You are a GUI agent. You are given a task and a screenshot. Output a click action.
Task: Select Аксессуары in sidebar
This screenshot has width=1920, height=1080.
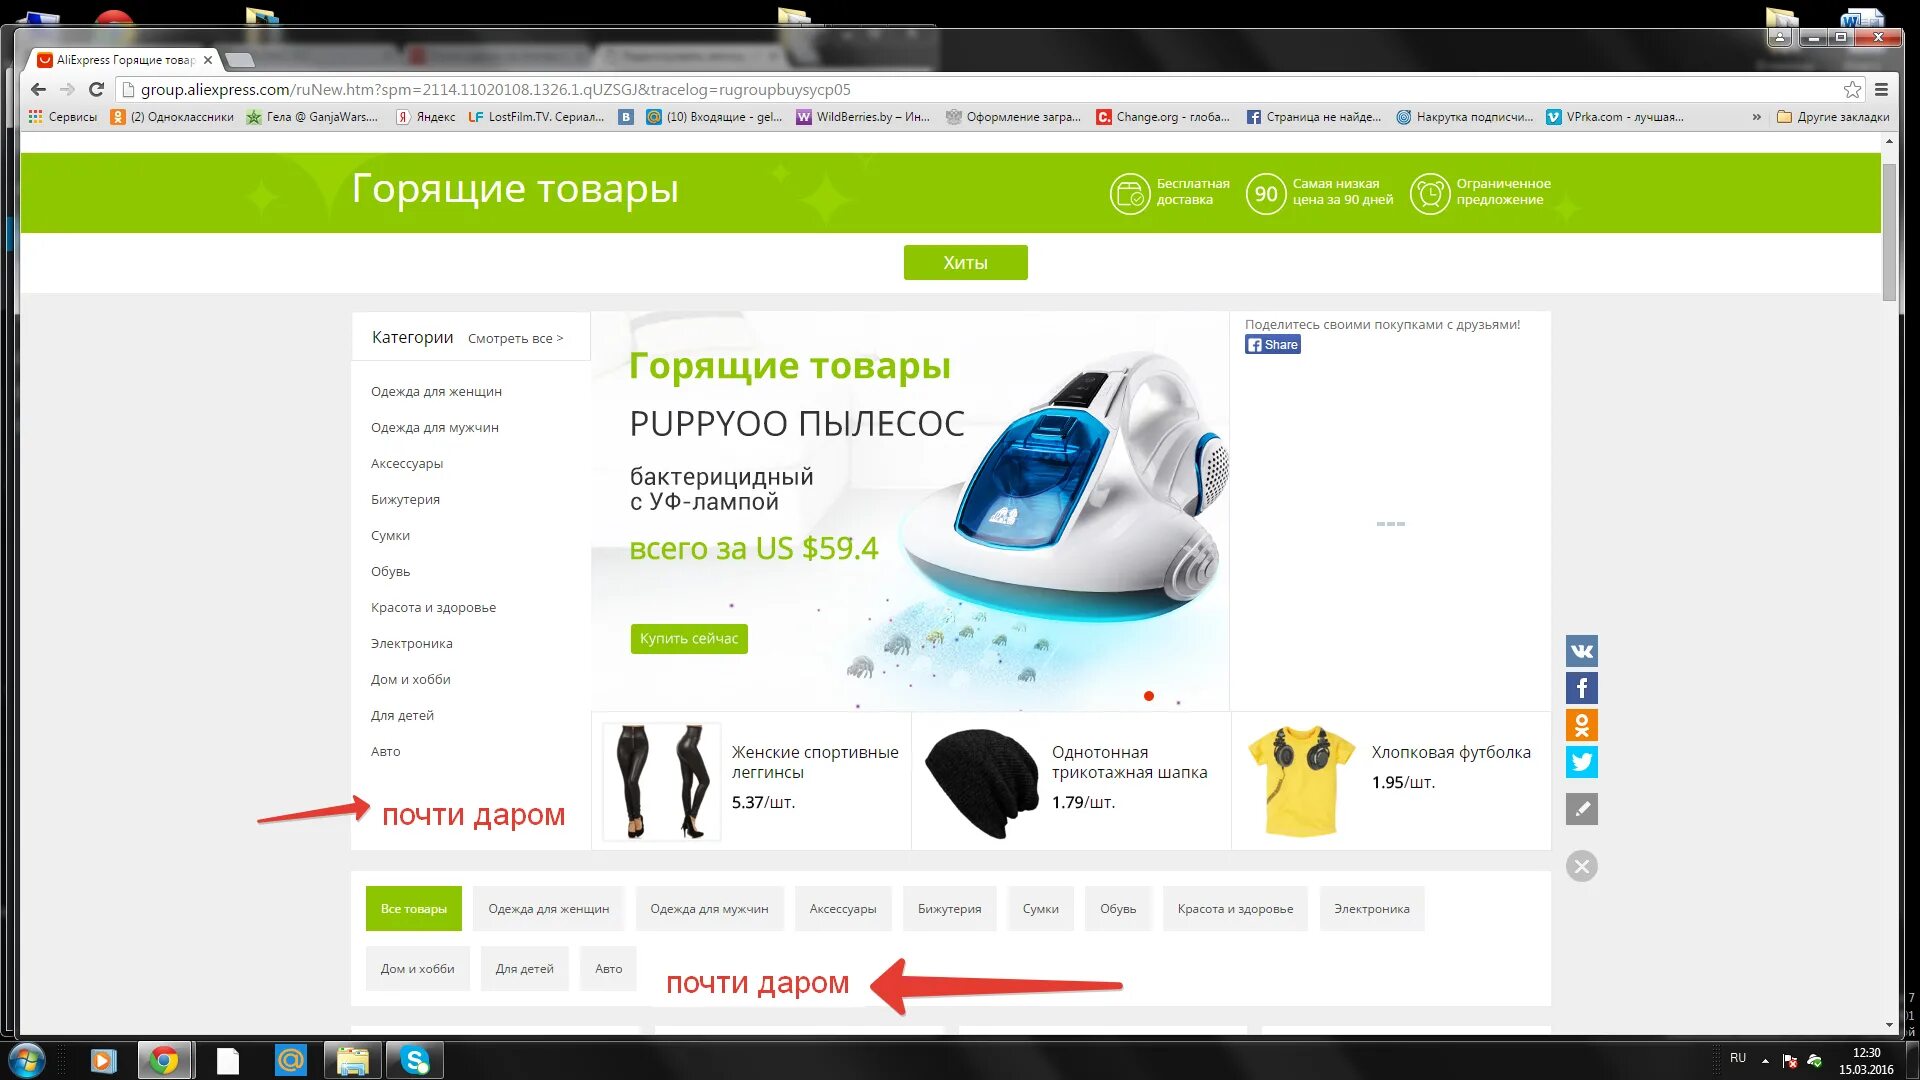click(x=406, y=463)
